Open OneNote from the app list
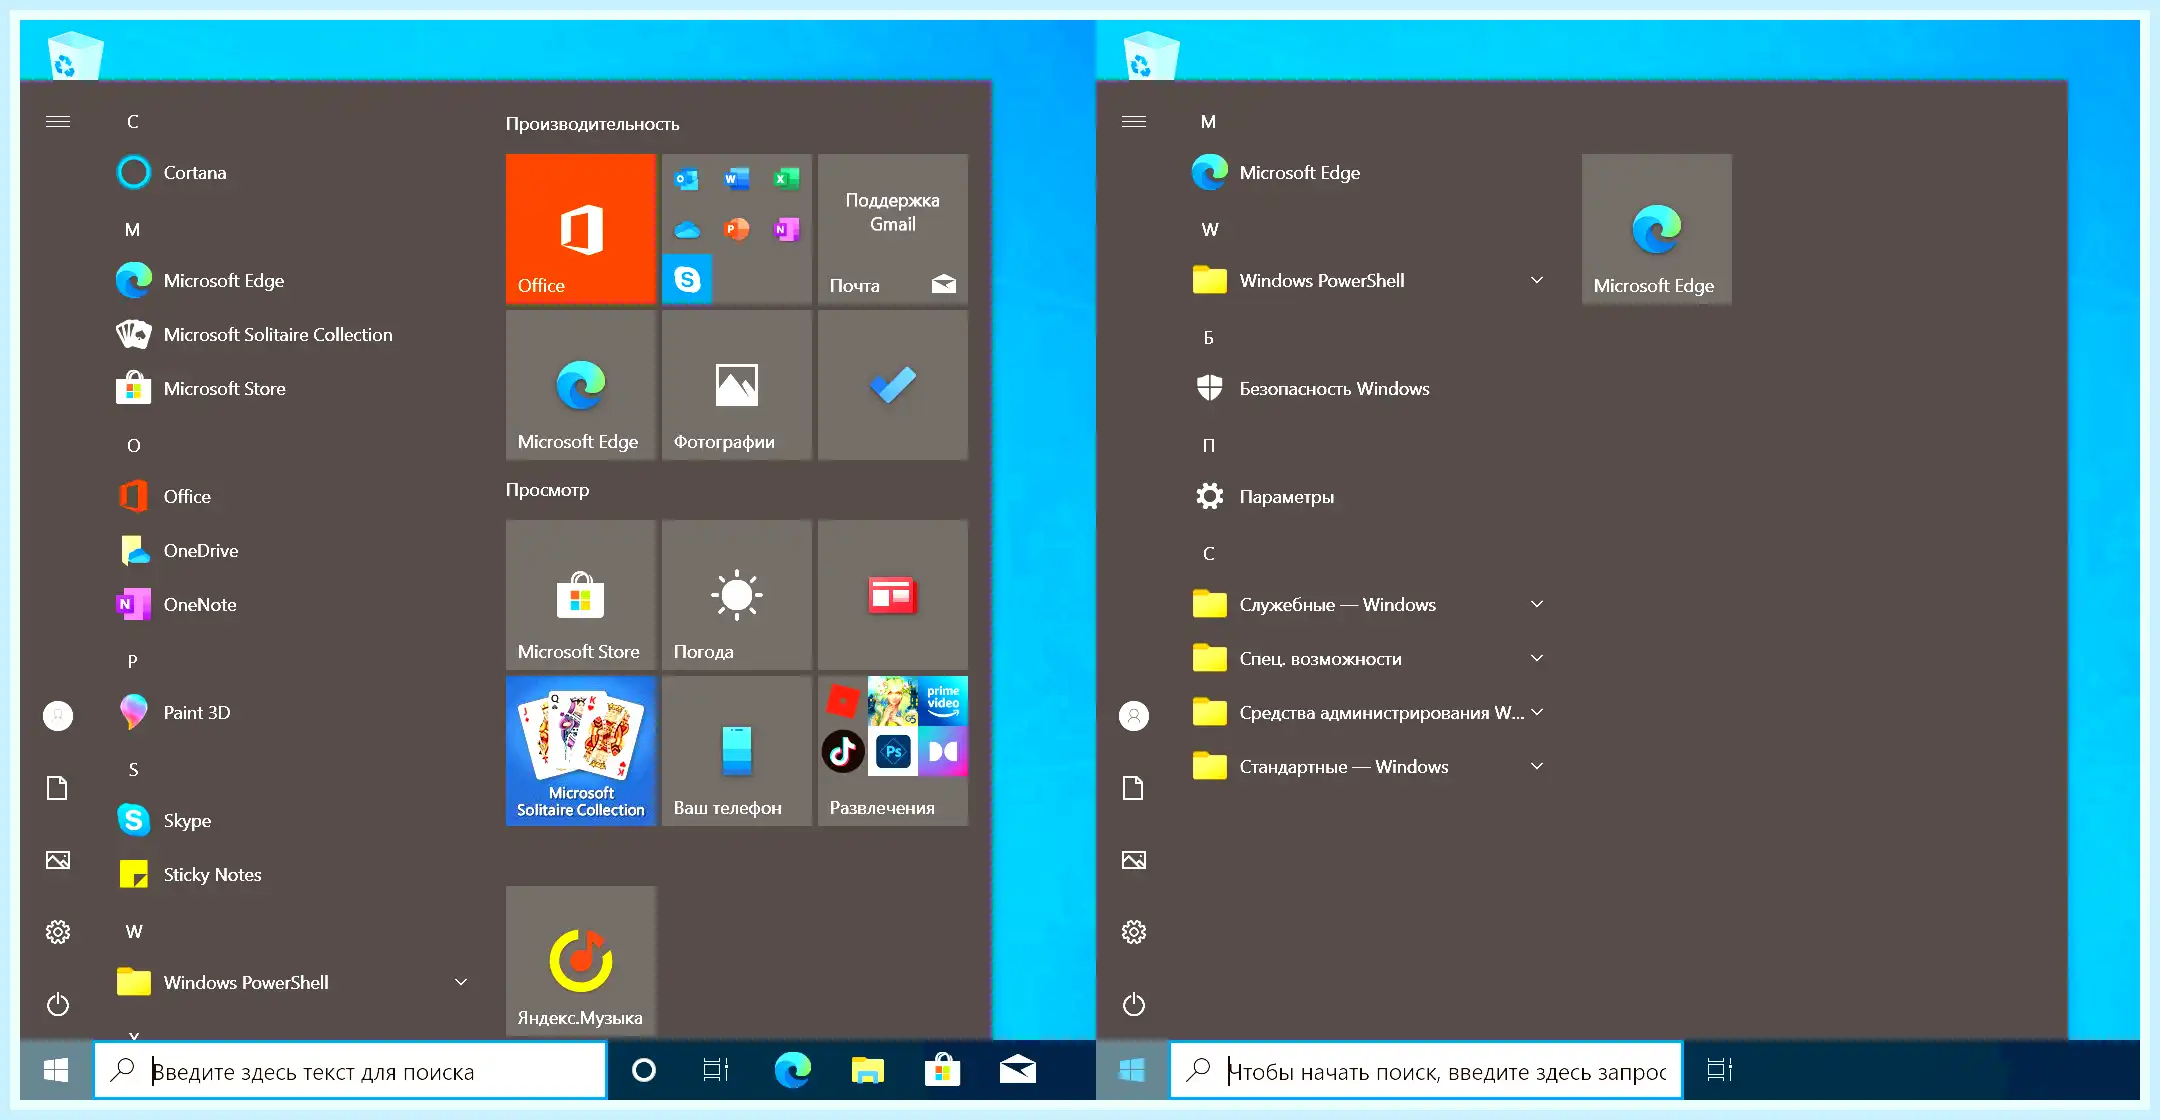2160x1120 pixels. (x=290, y=605)
